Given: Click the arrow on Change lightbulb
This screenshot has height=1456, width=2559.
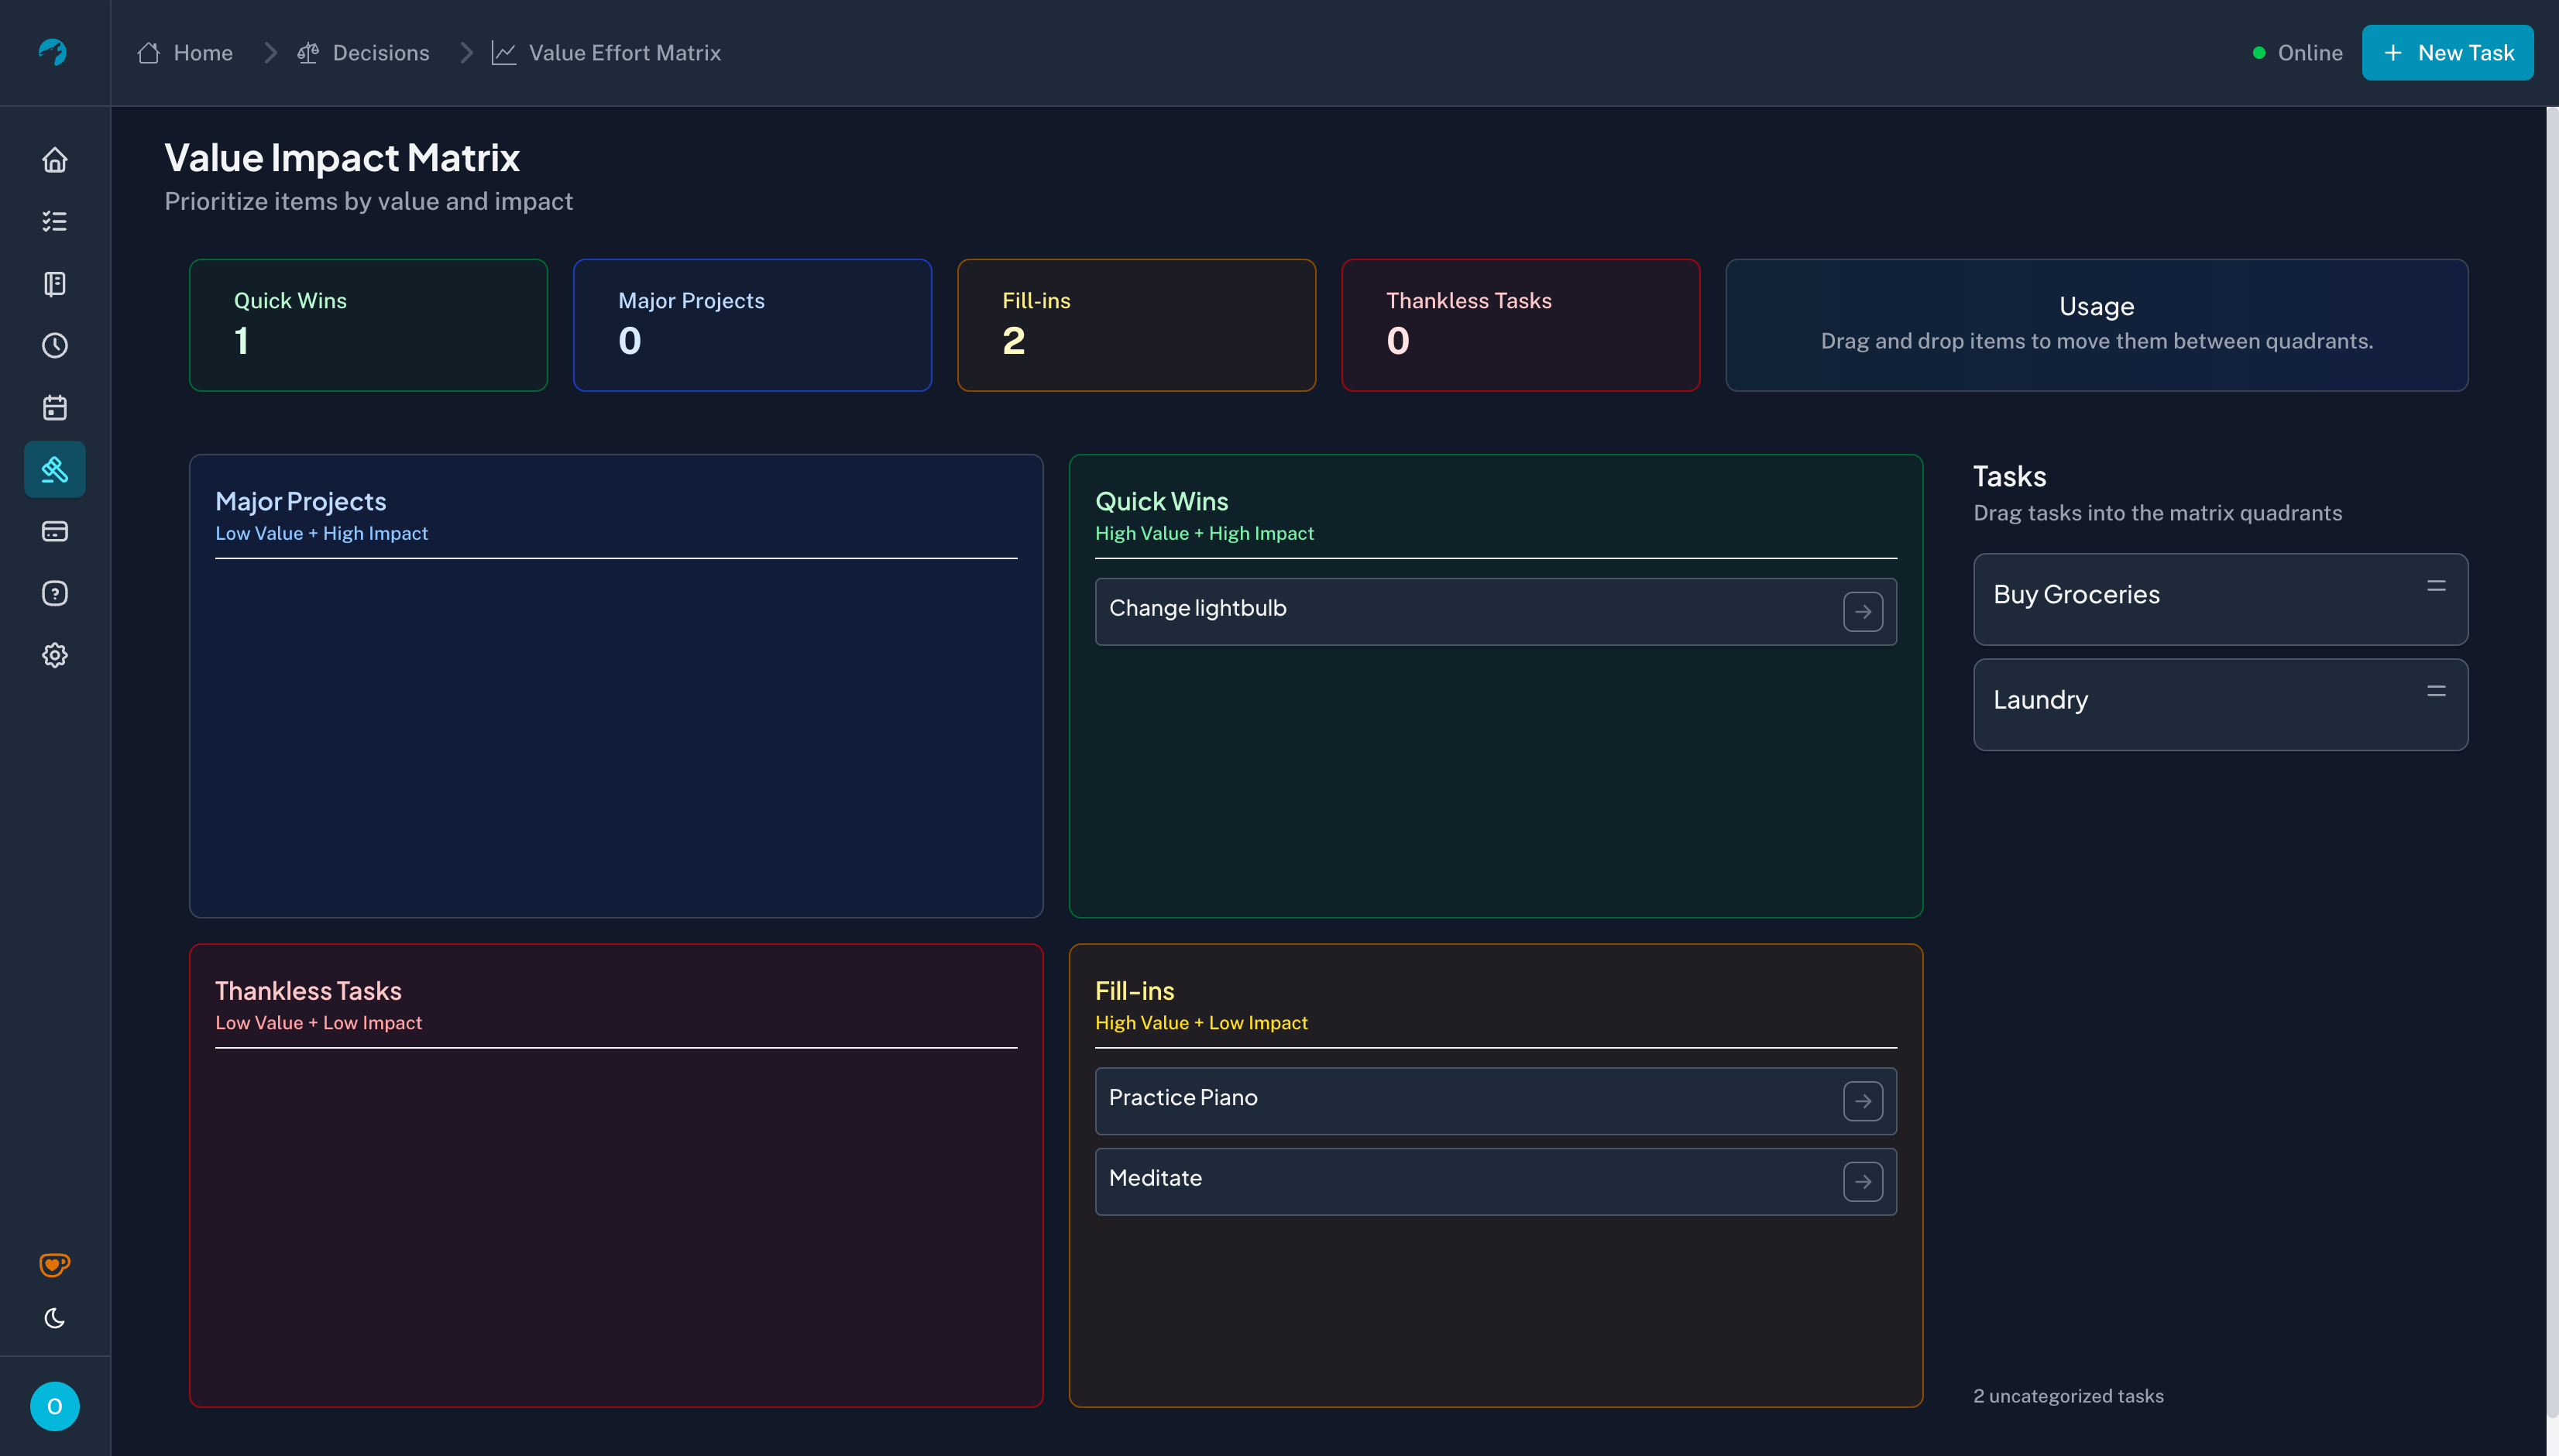Looking at the screenshot, I should [x=1862, y=611].
